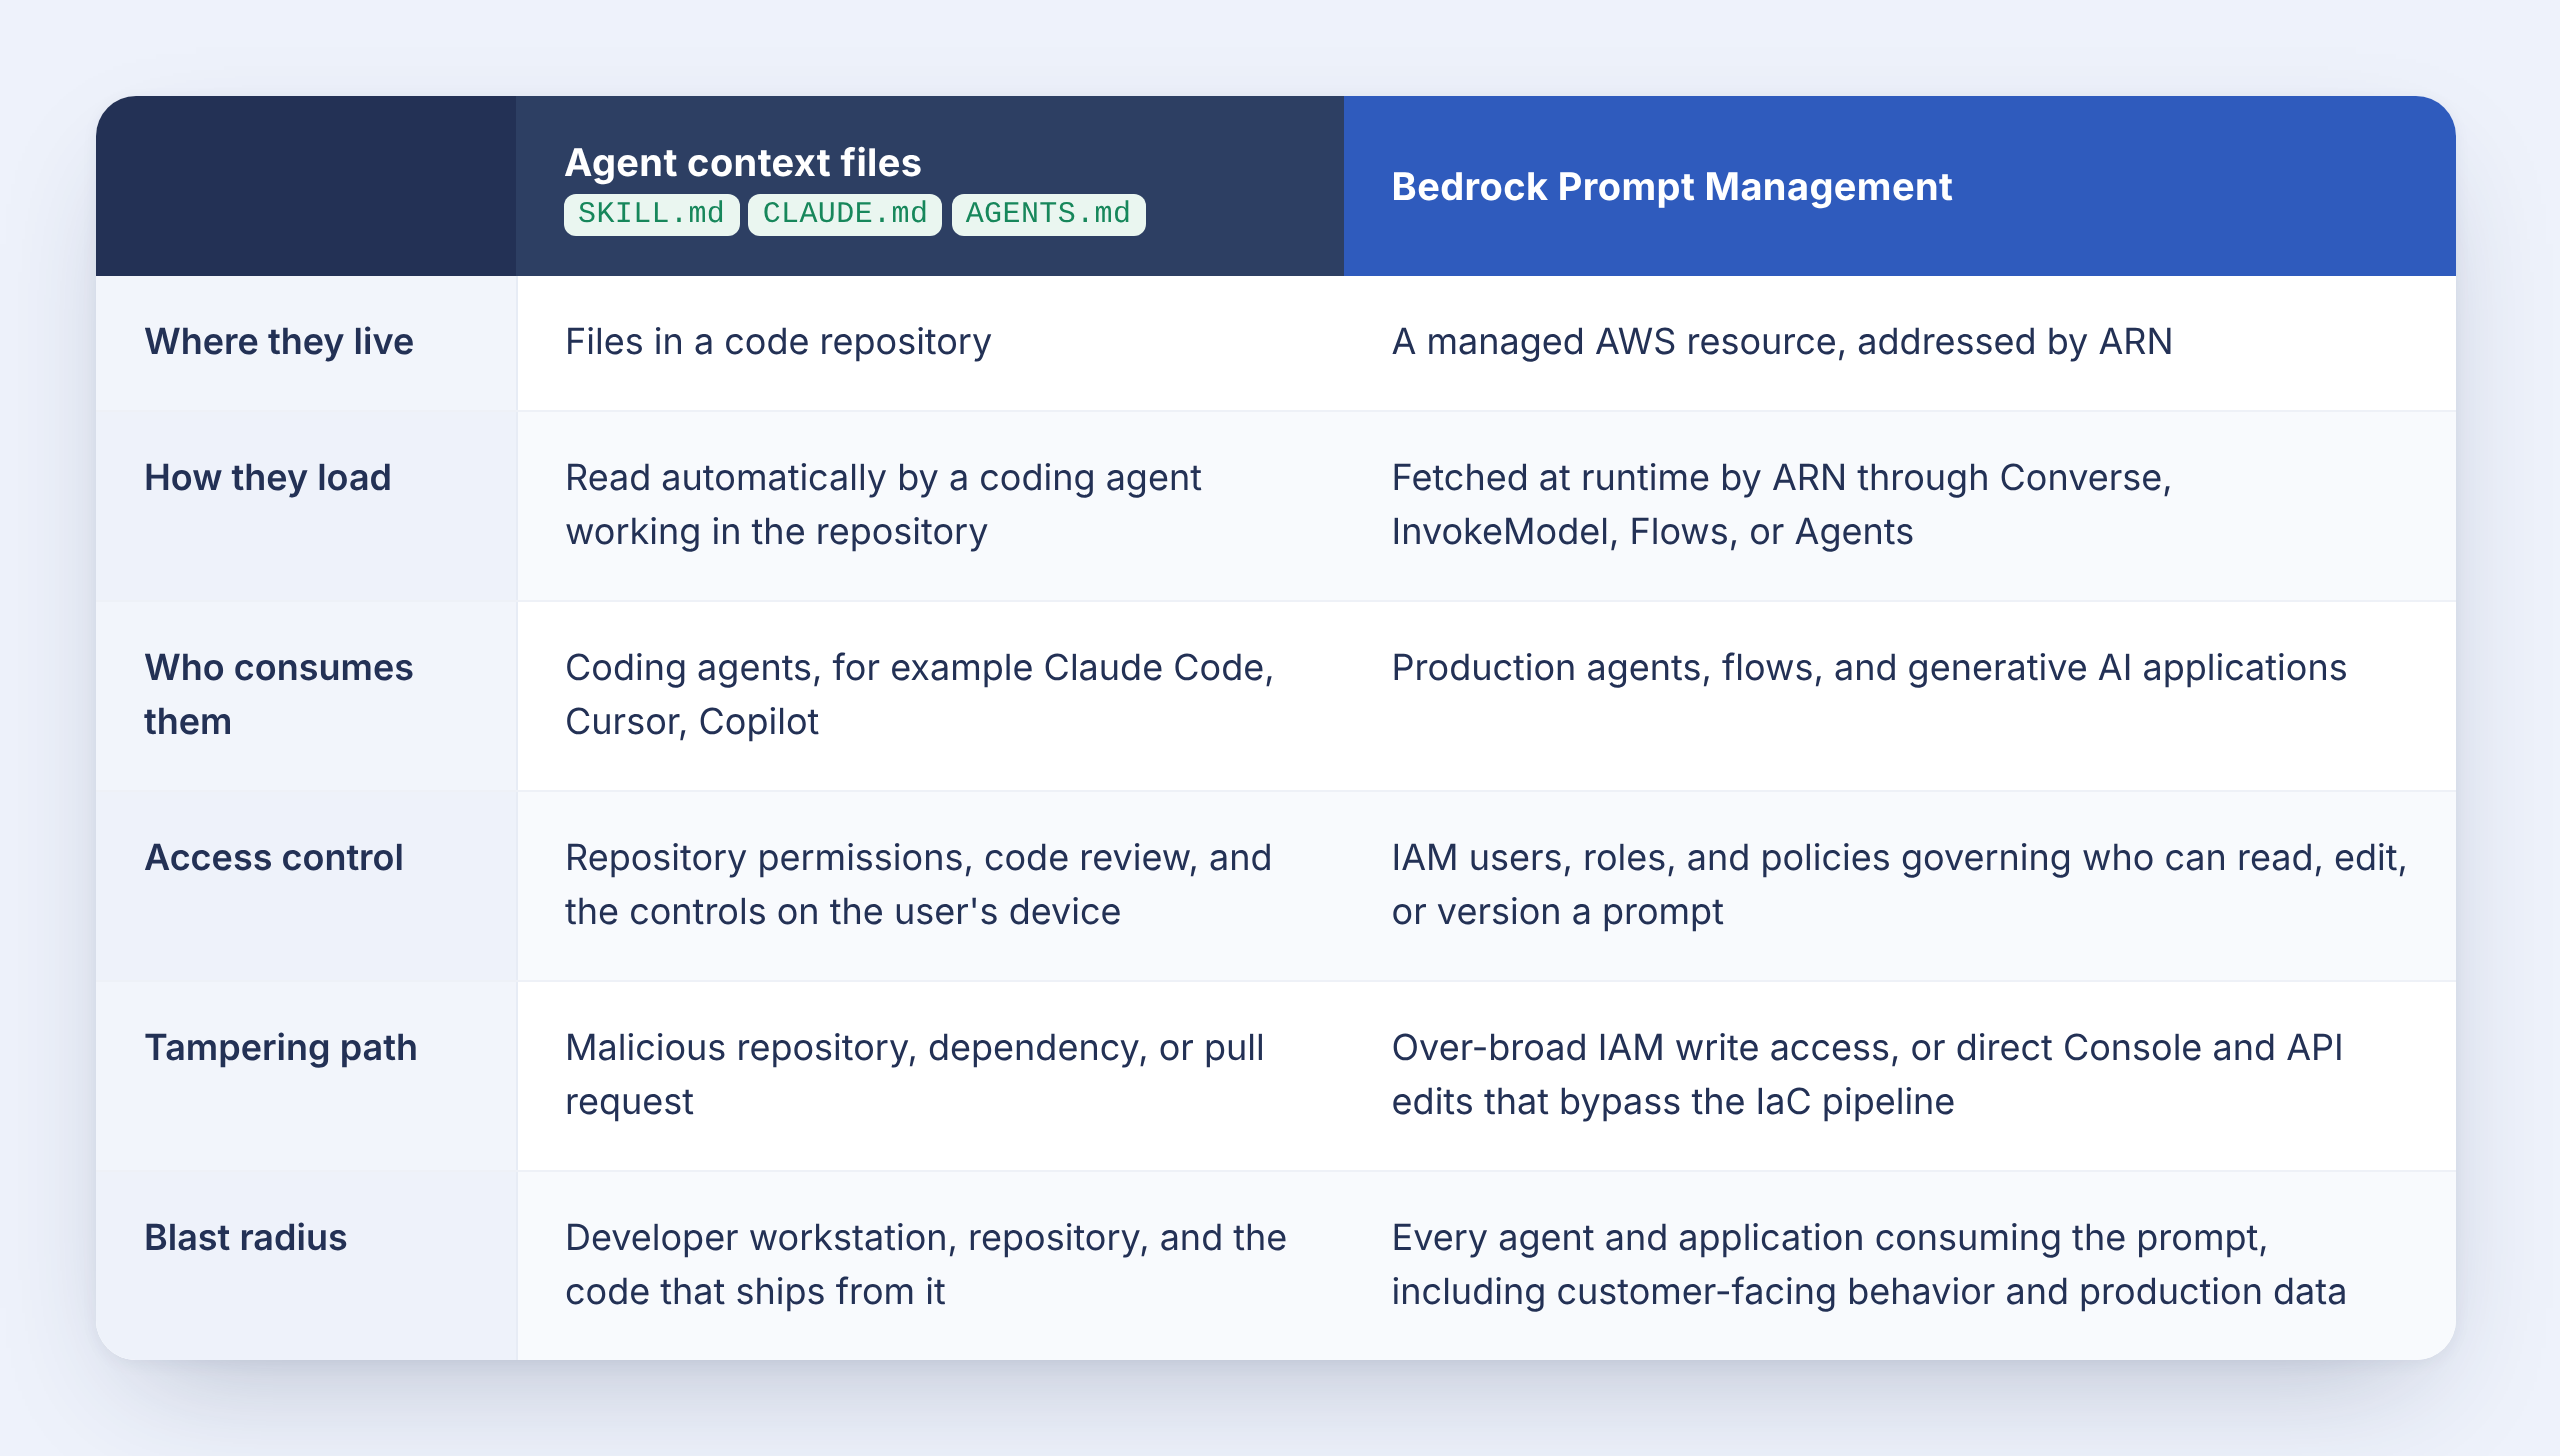Click the 'Access control' row label
Image resolution: width=2560 pixels, height=1456 pixels.
tap(274, 858)
